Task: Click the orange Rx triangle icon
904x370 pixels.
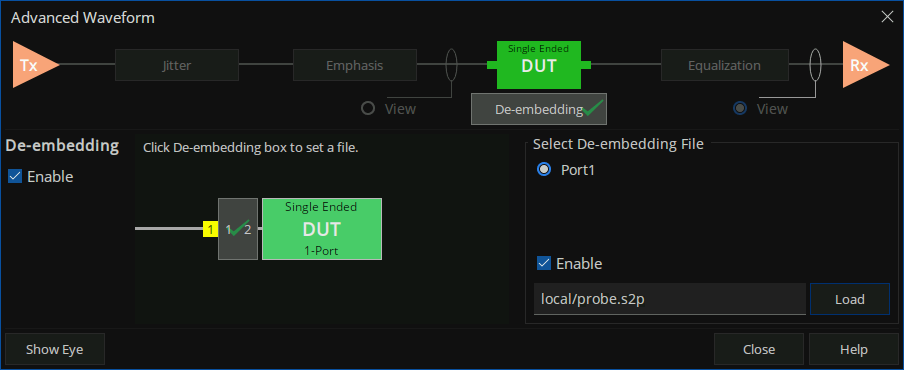Action: pyautogui.click(x=863, y=65)
